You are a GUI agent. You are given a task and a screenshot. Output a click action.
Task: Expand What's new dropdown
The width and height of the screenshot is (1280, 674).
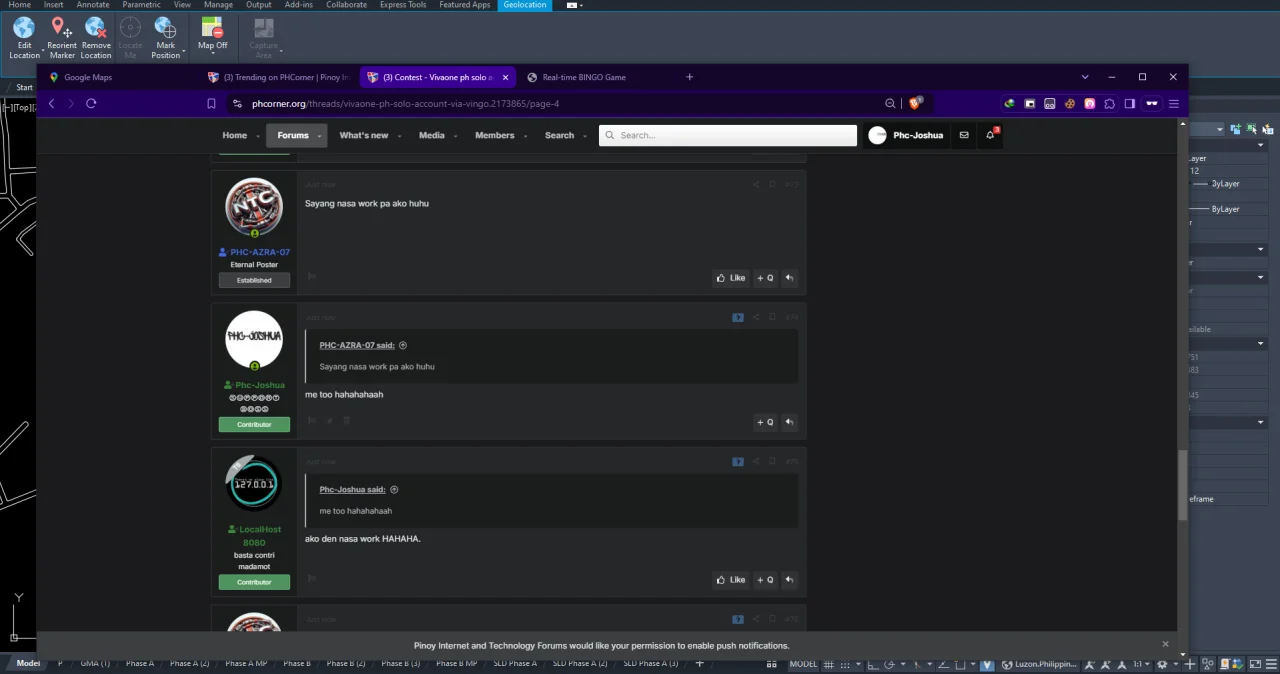[x=399, y=136]
